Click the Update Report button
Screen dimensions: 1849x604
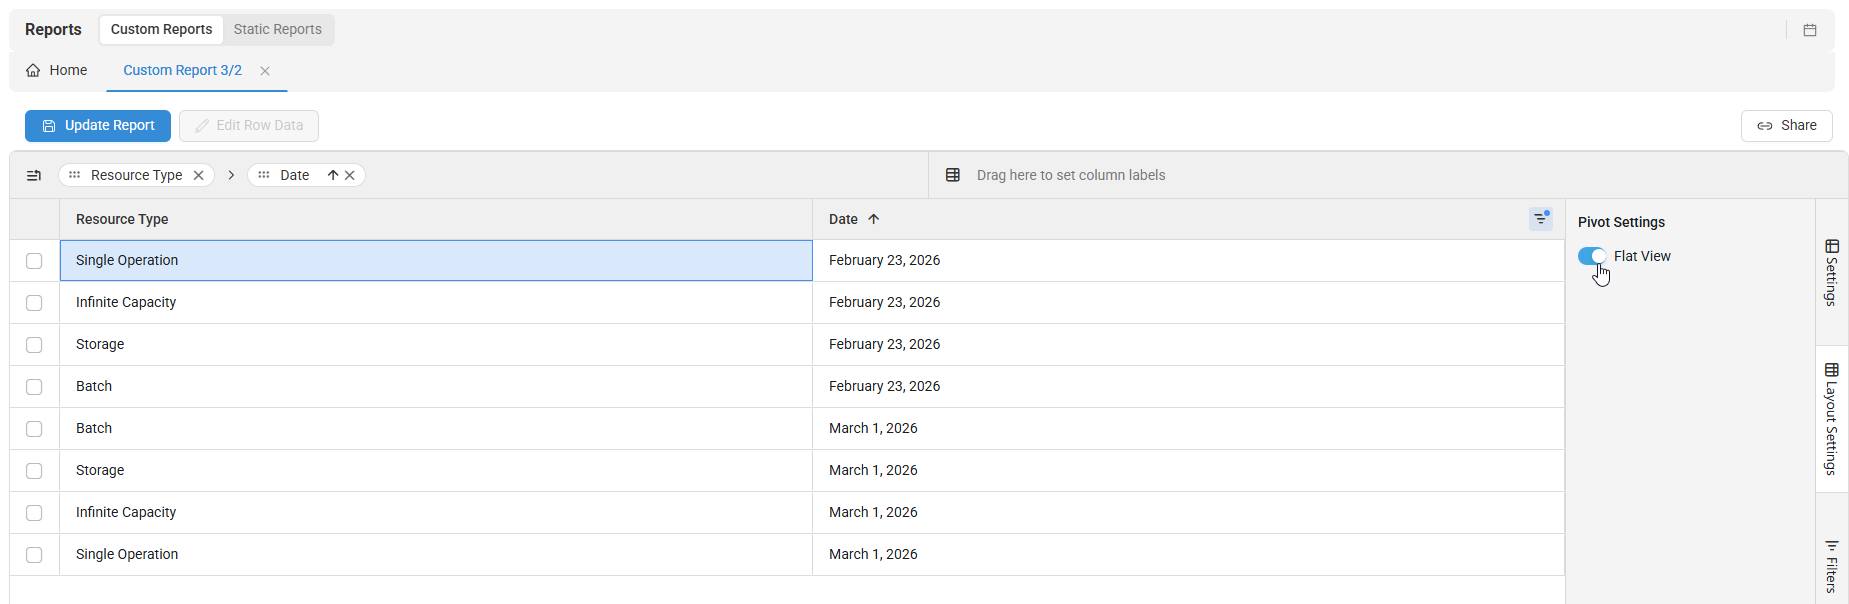click(98, 126)
